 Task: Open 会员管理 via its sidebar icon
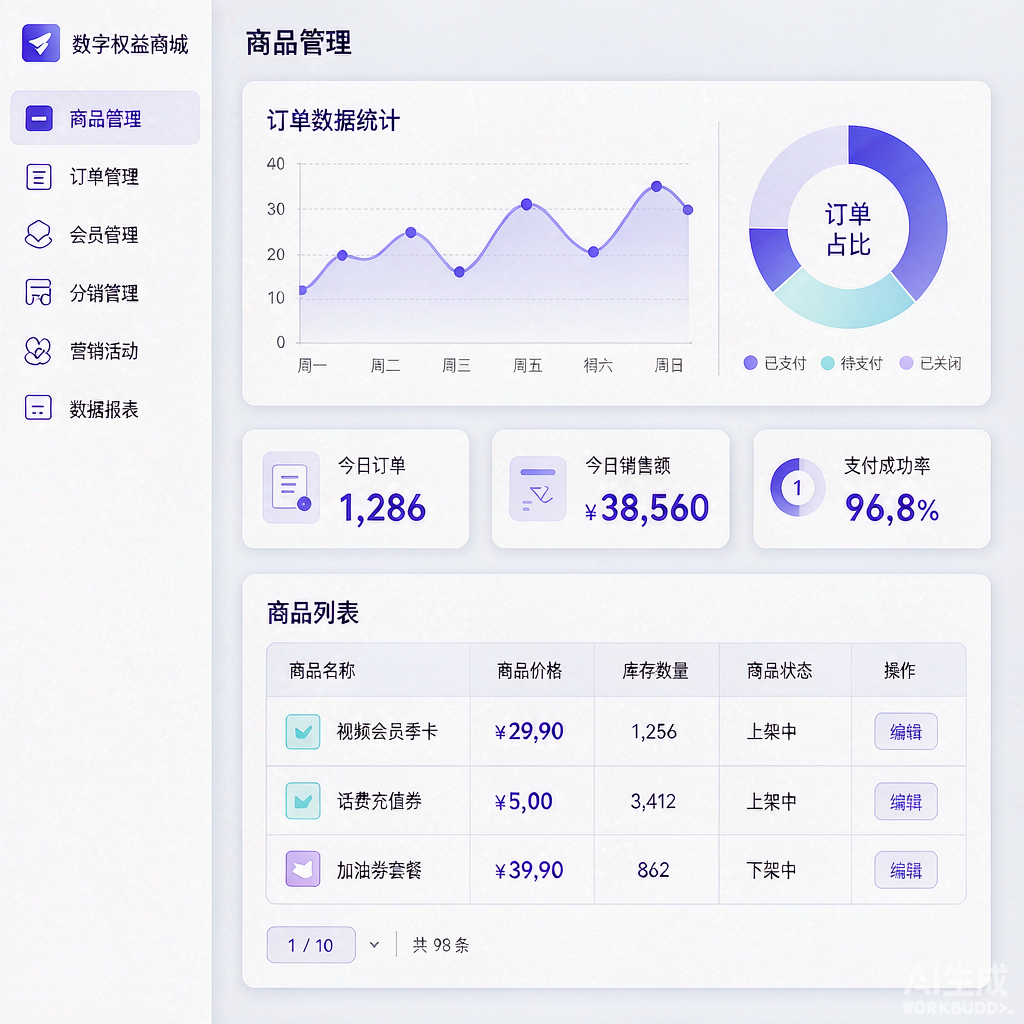coord(39,234)
